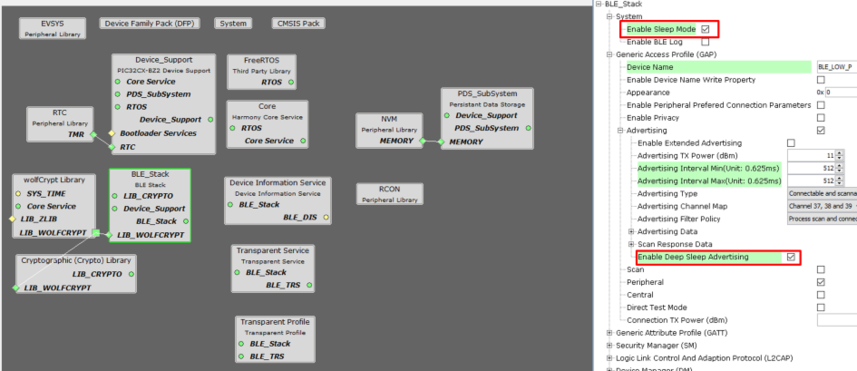The width and height of the screenshot is (857, 371).
Task: Click the Device Name input field
Action: [x=837, y=67]
